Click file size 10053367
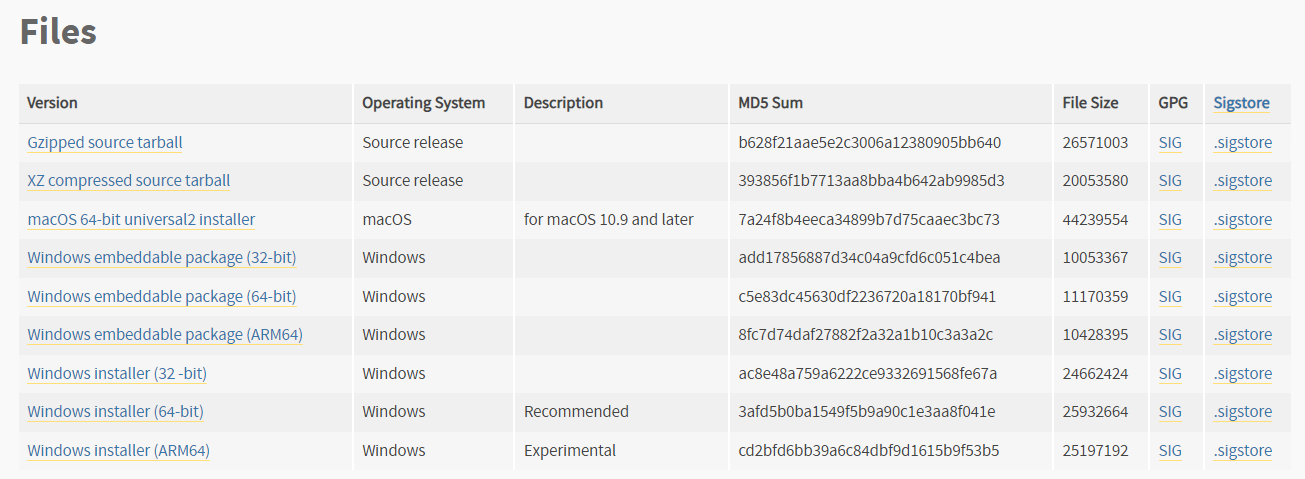 coord(1095,258)
